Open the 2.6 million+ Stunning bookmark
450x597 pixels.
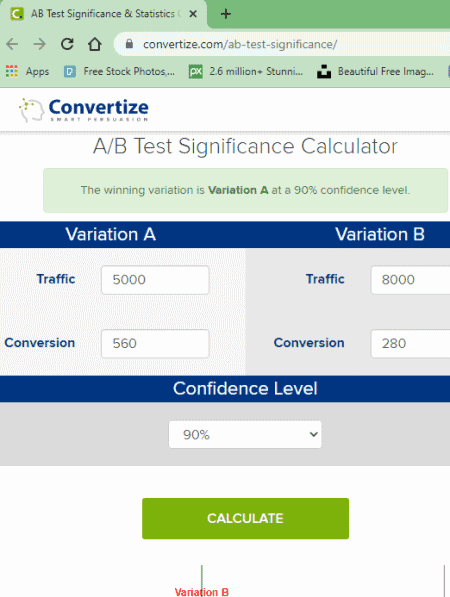click(246, 71)
